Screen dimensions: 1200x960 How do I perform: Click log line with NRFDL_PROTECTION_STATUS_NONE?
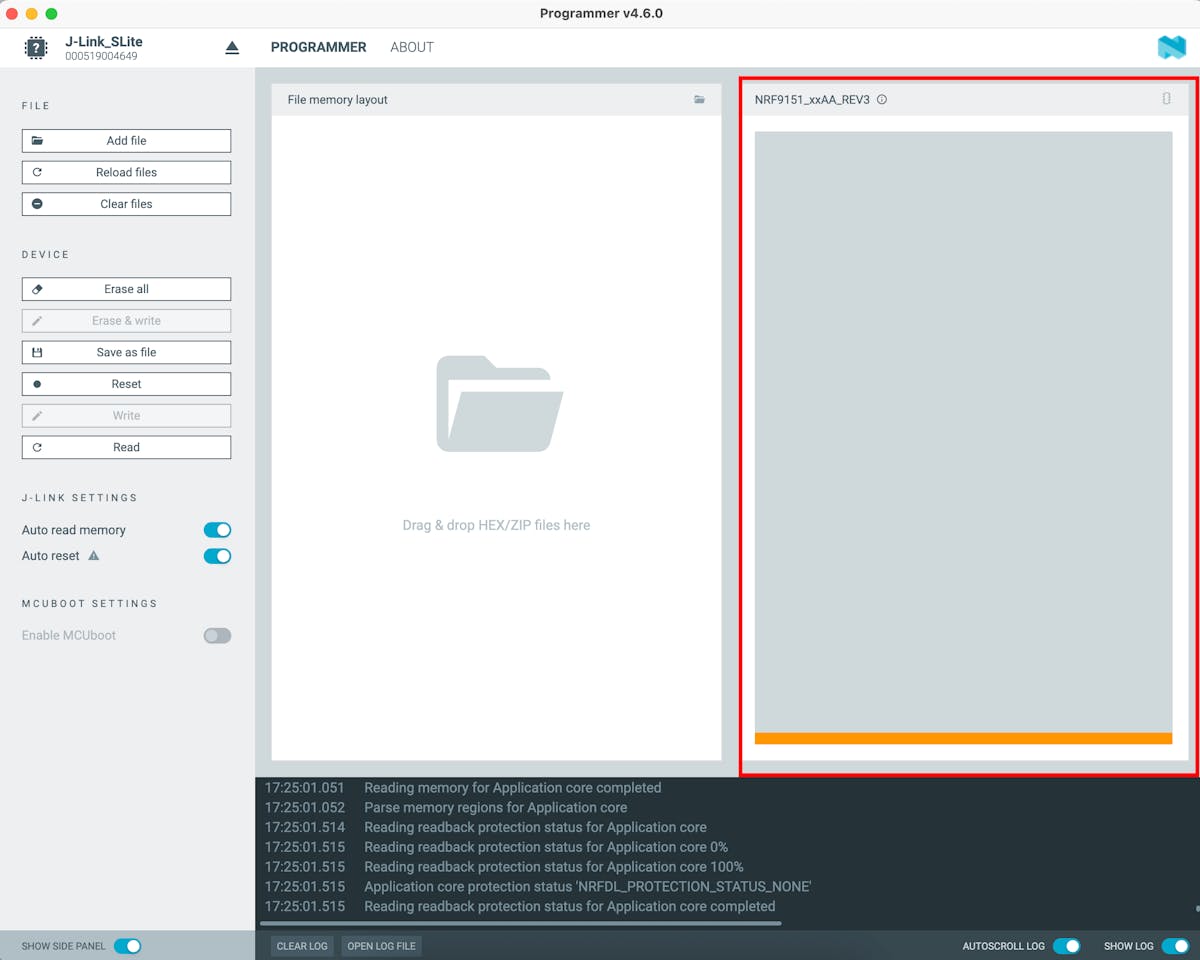pos(588,887)
